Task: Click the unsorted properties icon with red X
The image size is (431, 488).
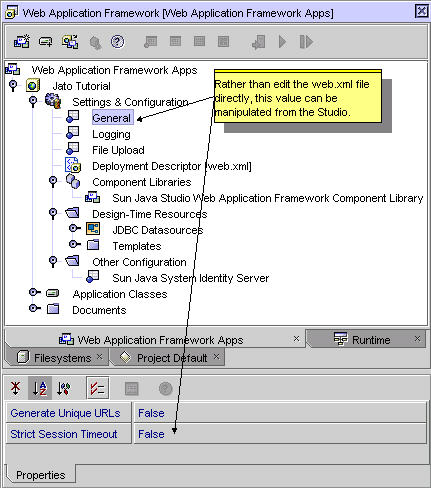Action: coord(15,388)
